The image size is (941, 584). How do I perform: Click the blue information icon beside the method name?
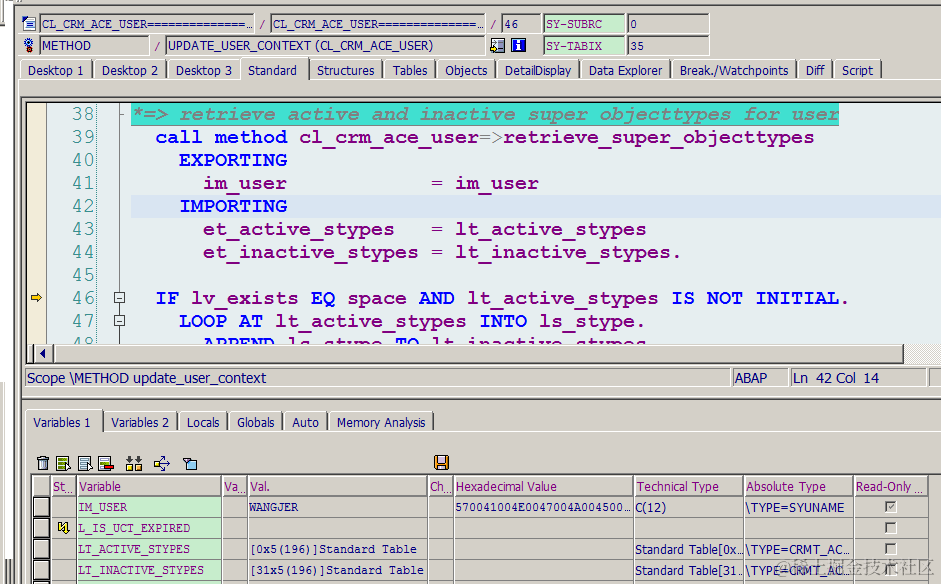pos(518,45)
